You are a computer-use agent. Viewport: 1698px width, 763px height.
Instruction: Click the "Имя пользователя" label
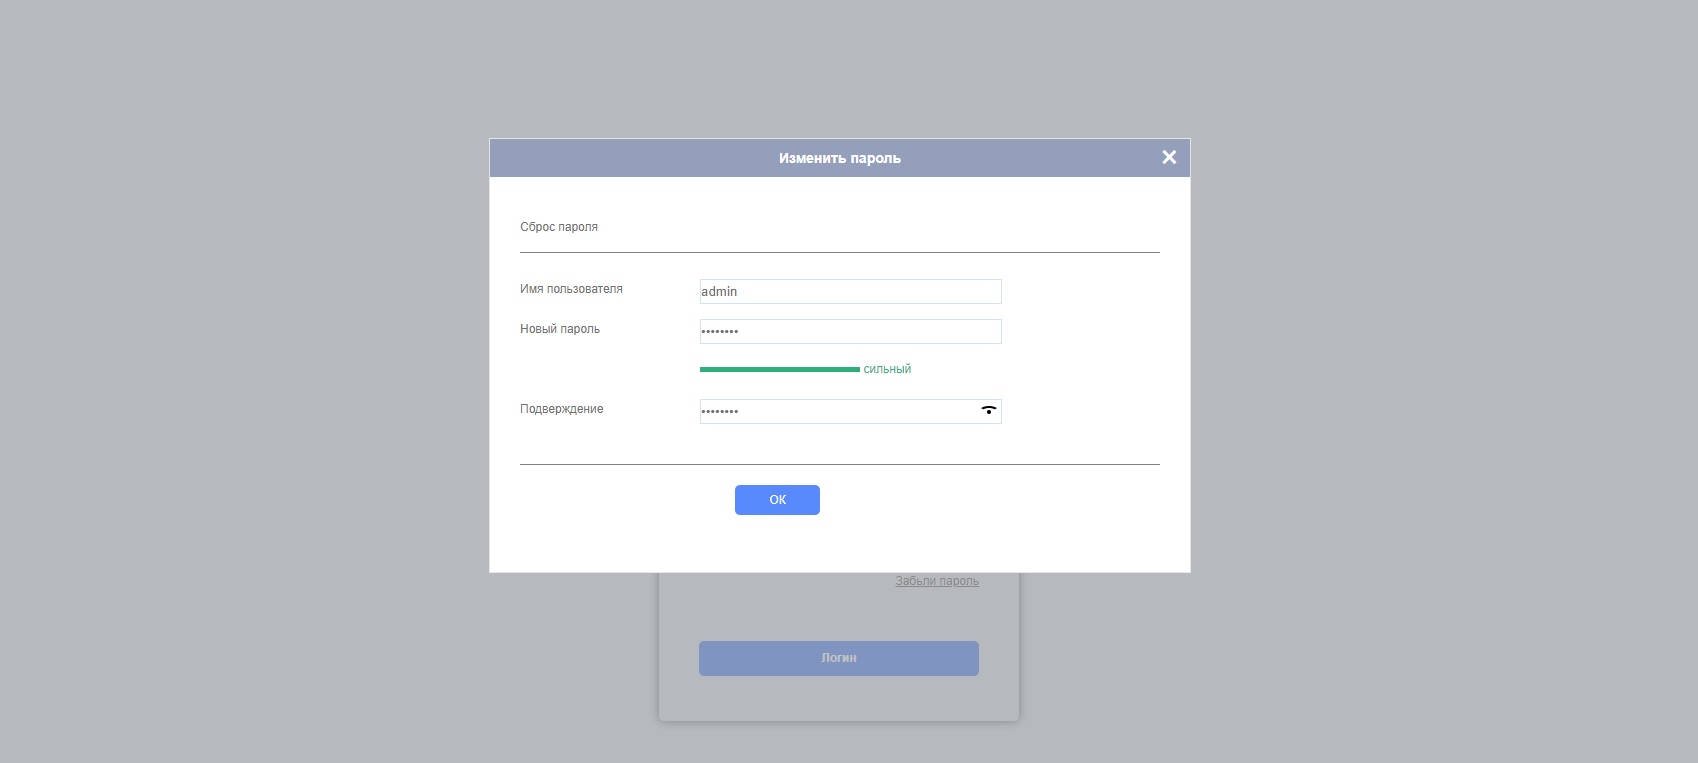571,289
